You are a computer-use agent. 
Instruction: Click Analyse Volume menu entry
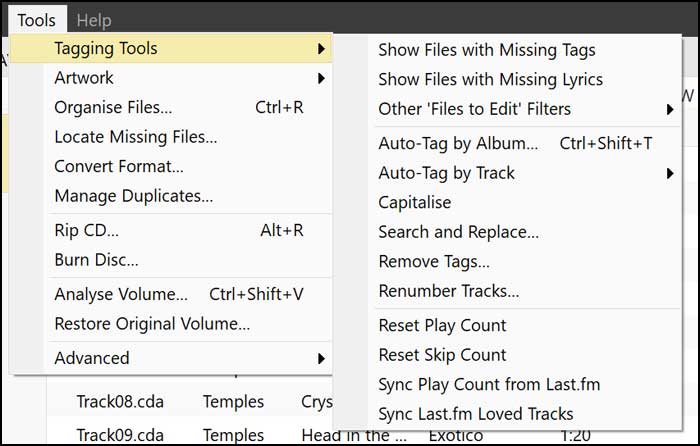point(121,294)
